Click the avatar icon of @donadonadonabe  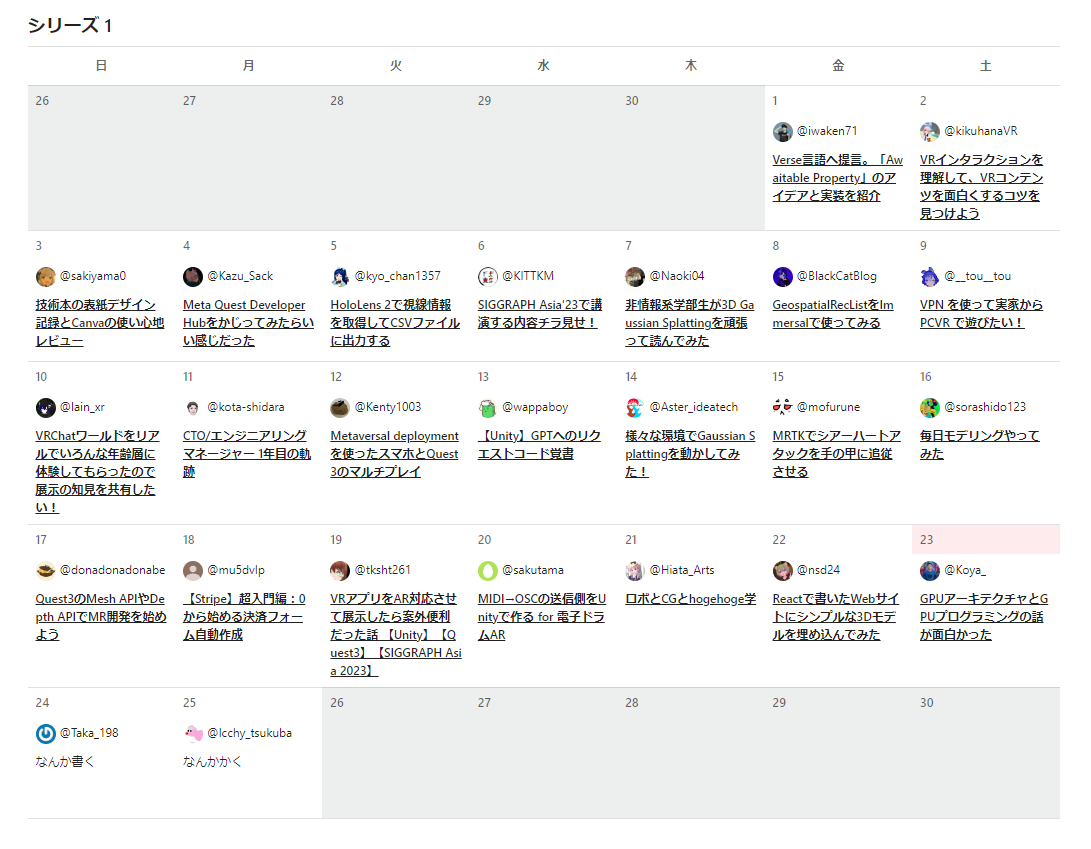(x=45, y=571)
